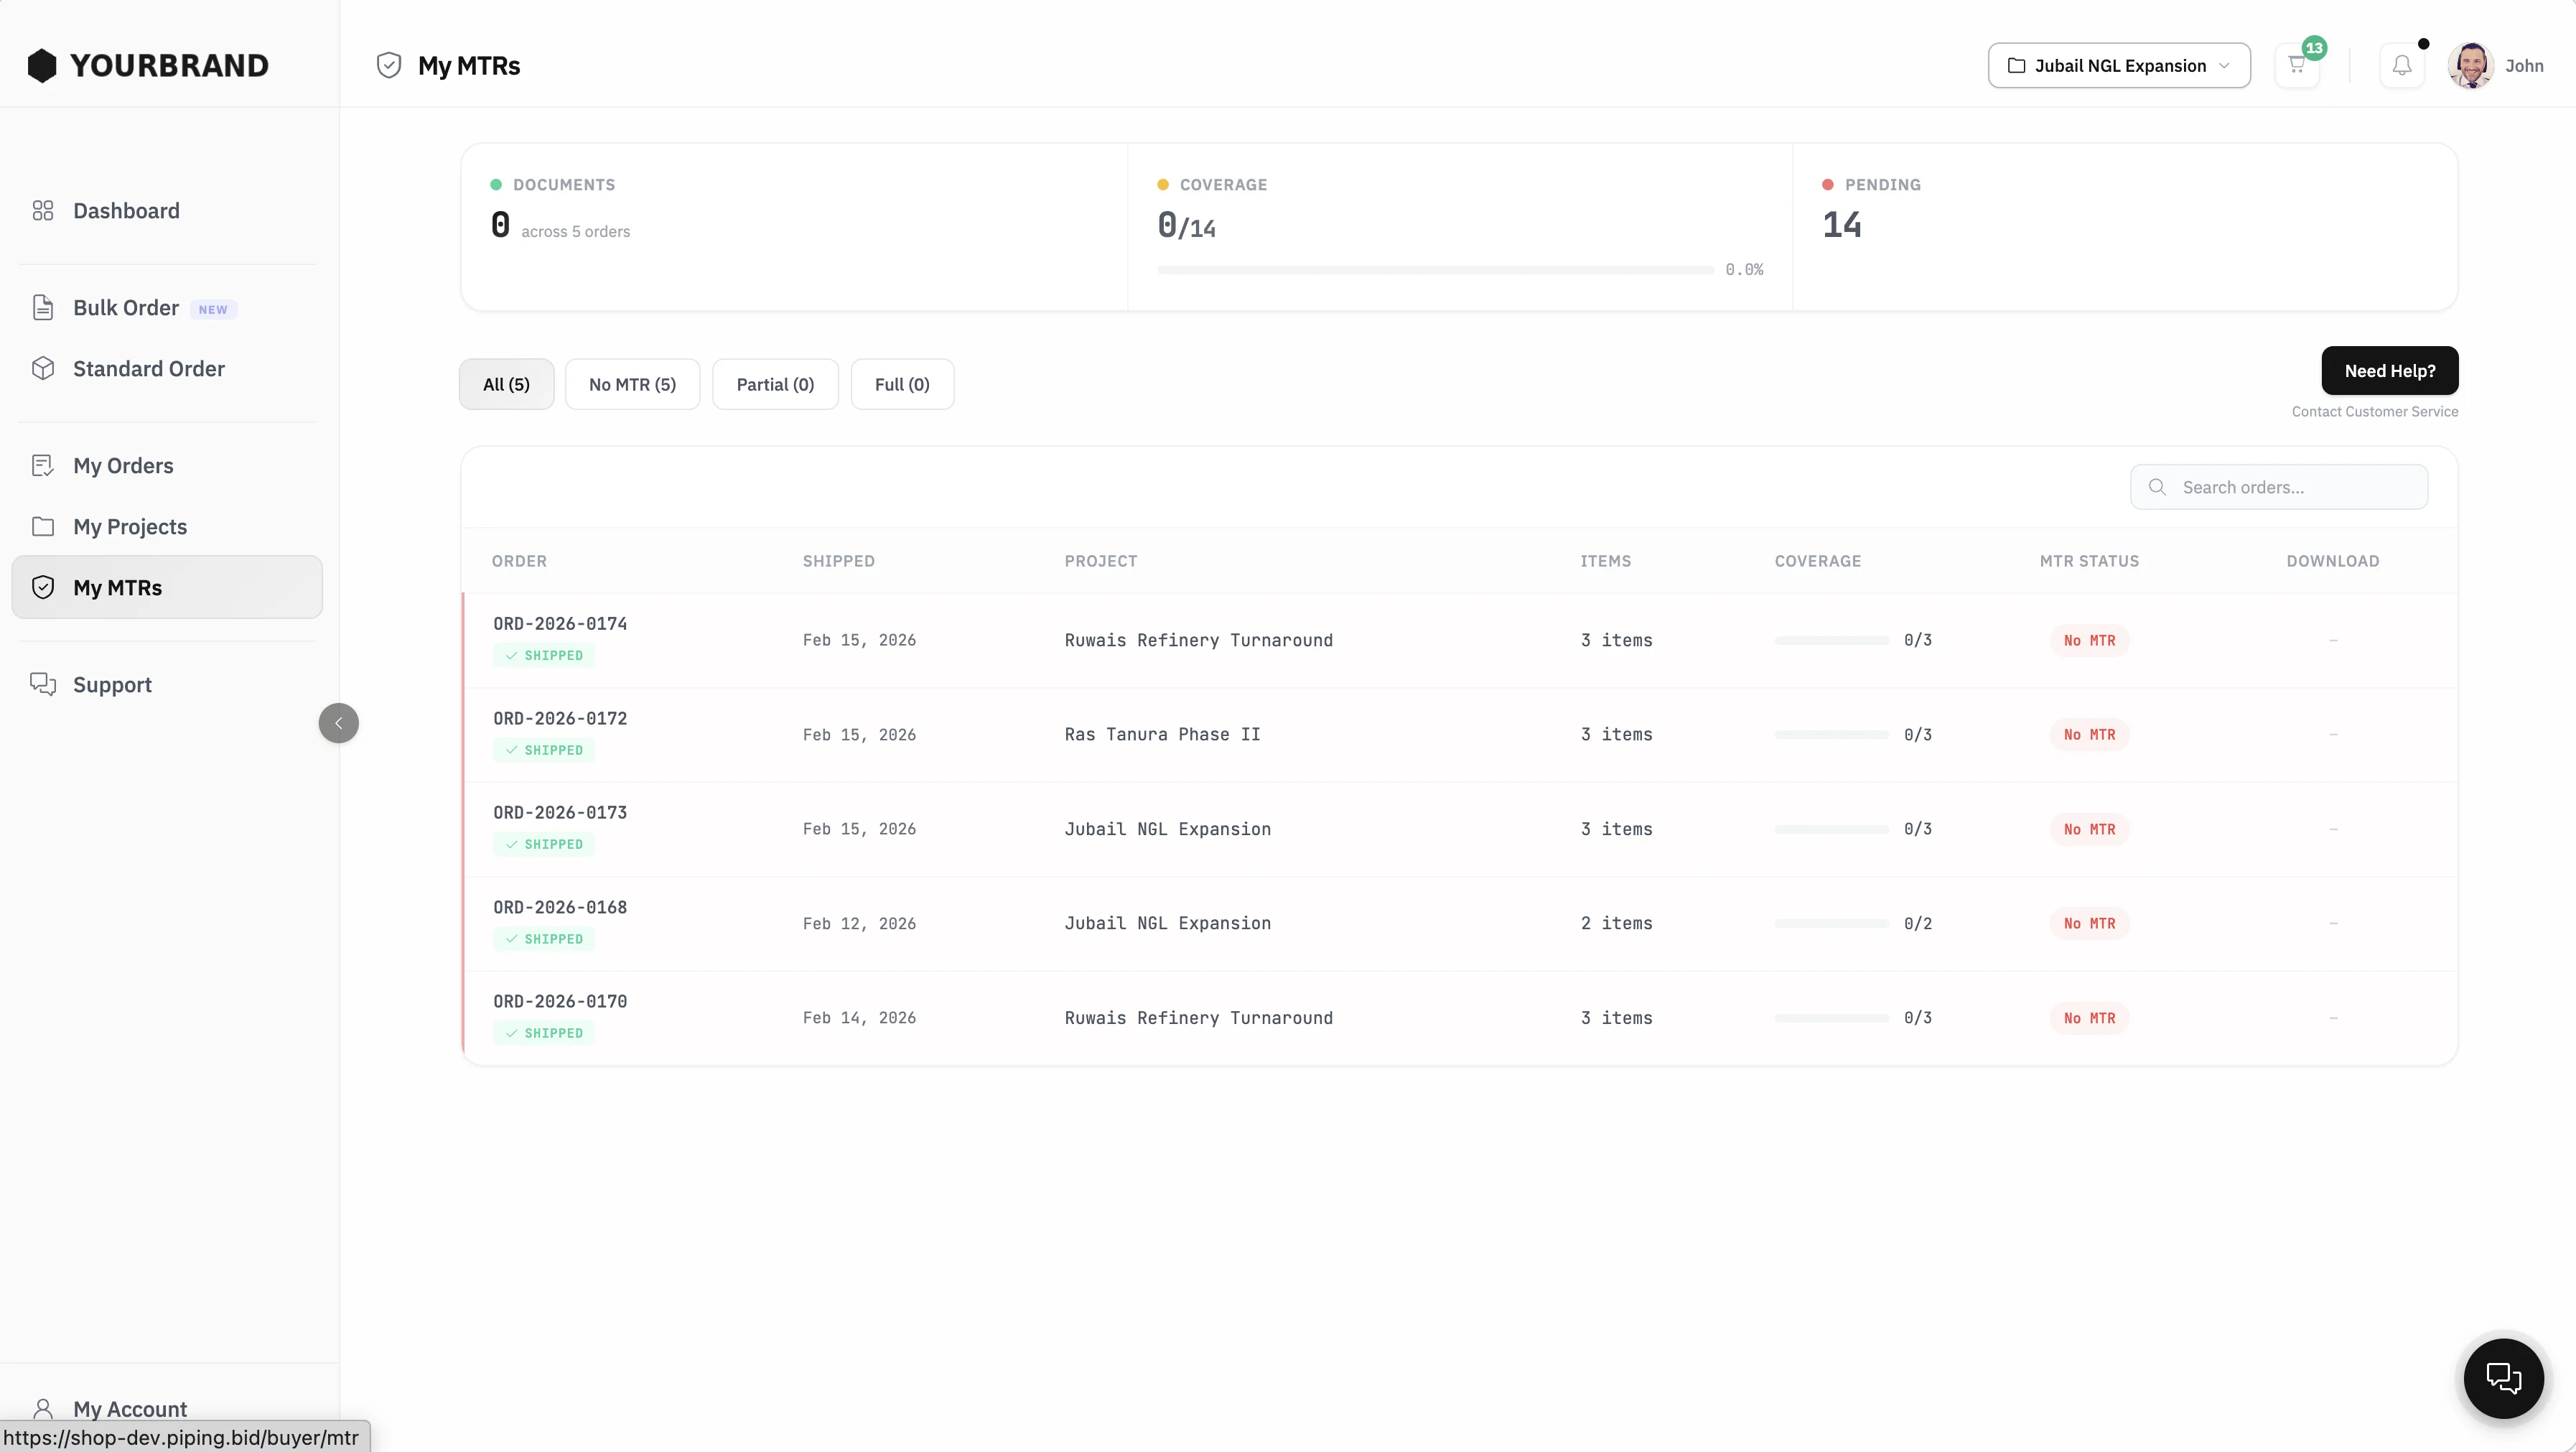Expand the Jubail NGL Expansion project dropdown

pos(2118,66)
